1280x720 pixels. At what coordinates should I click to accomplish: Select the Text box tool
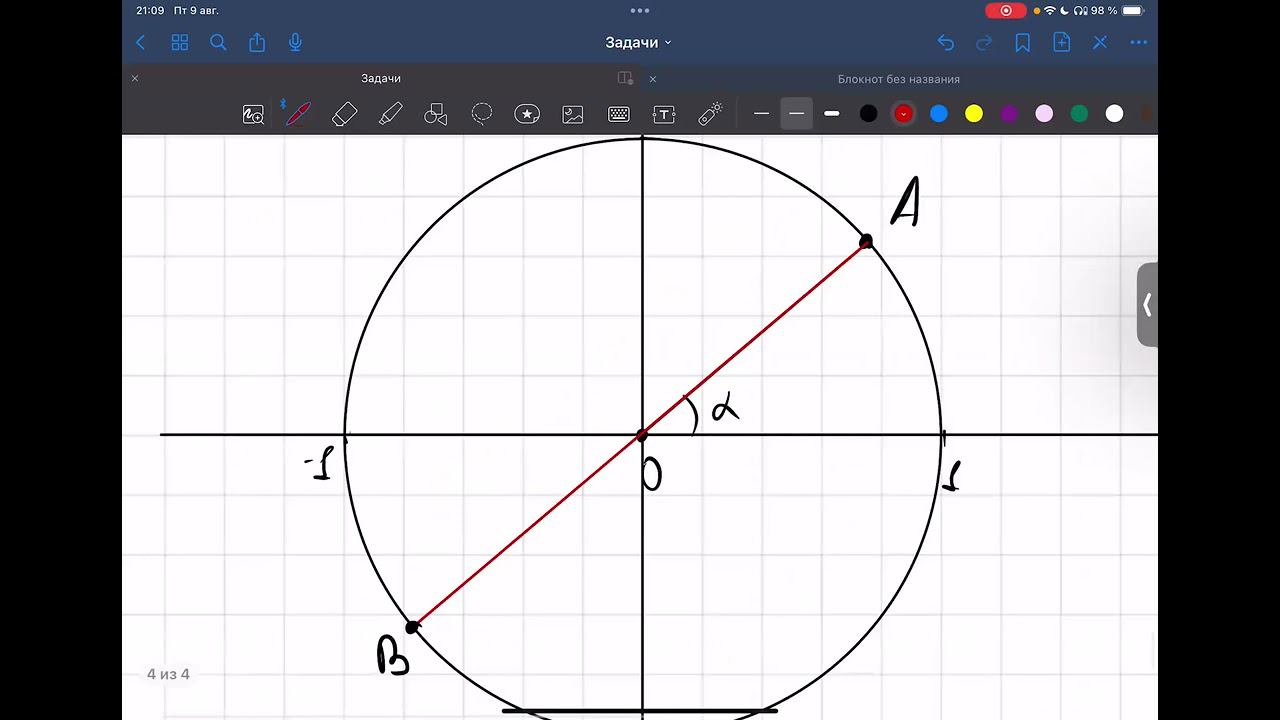point(664,114)
